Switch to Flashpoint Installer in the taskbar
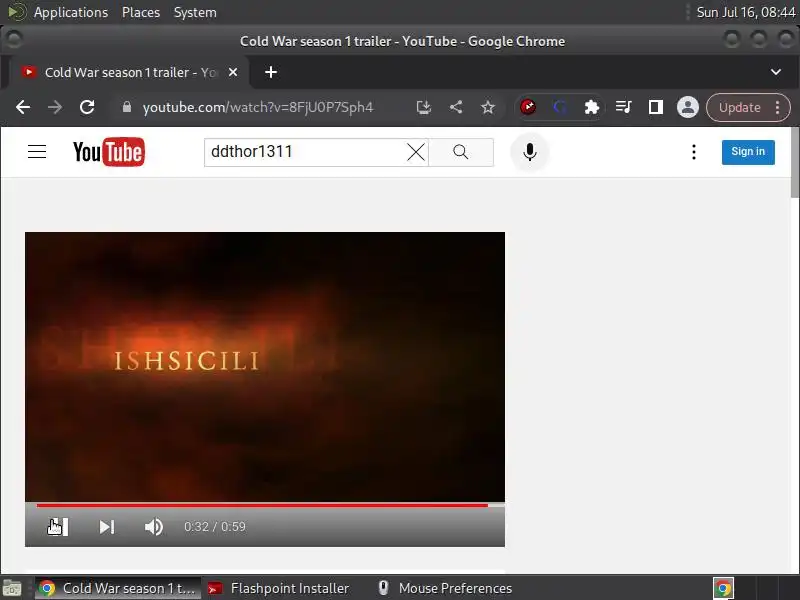The width and height of the screenshot is (800, 600). 279,588
